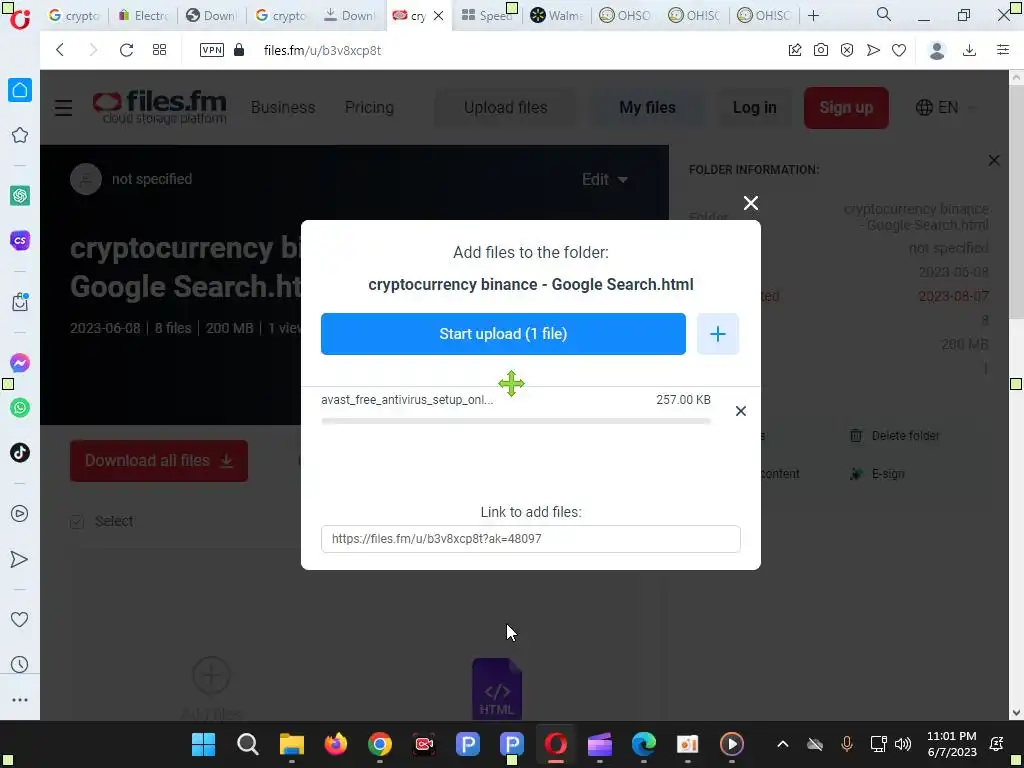This screenshot has width=1024, height=768.
Task: Add more files with the plus button
Action: [718, 334]
